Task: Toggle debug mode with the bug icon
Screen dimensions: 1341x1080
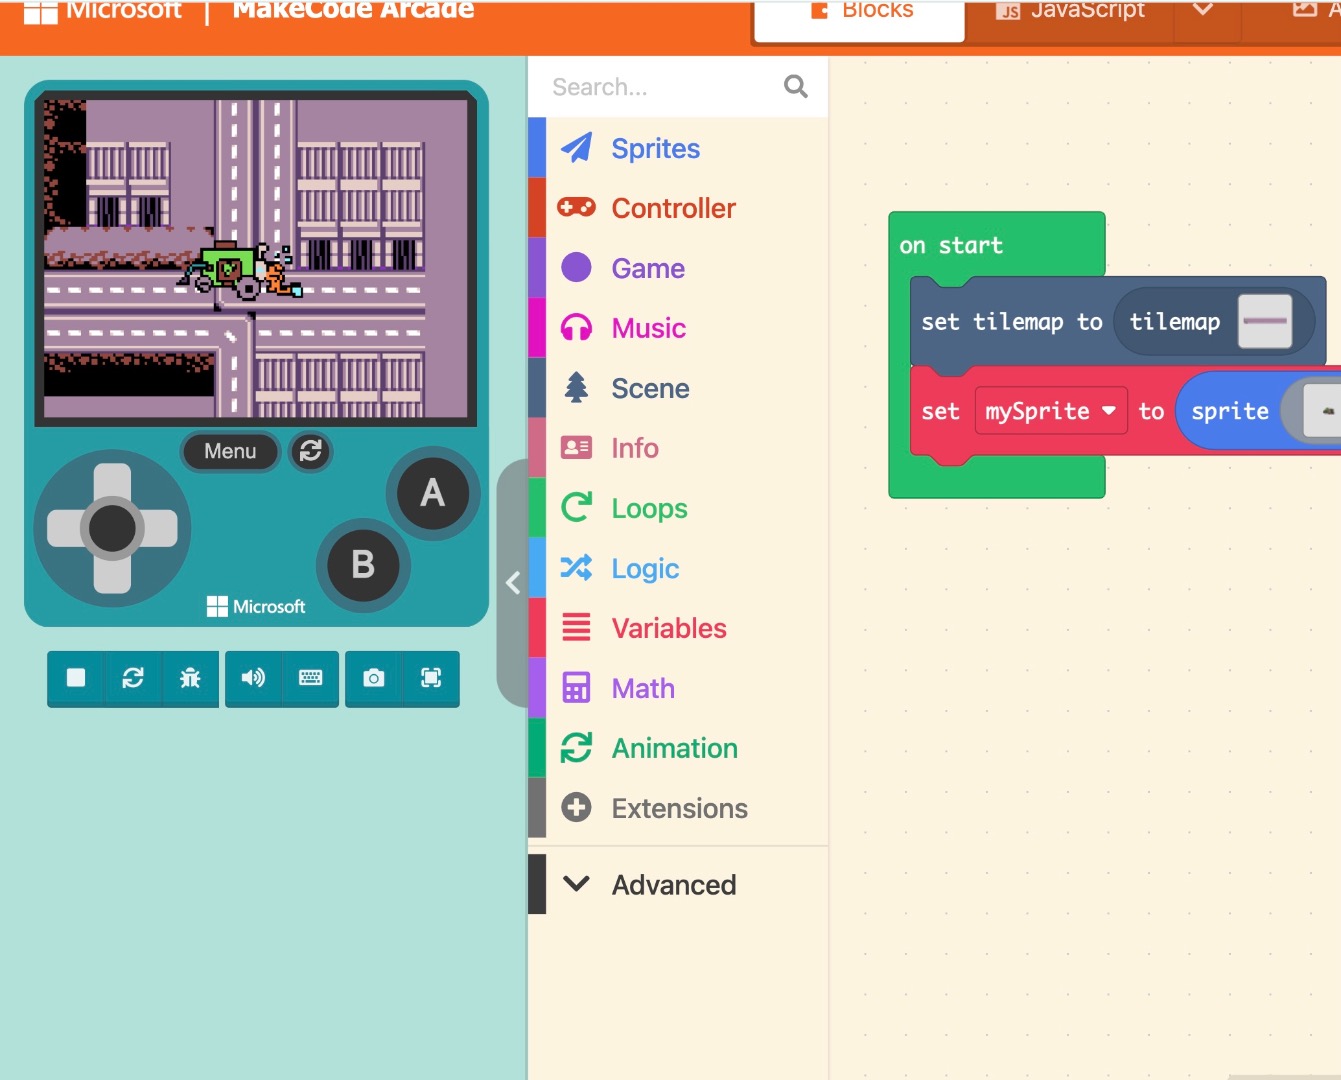Action: (190, 678)
